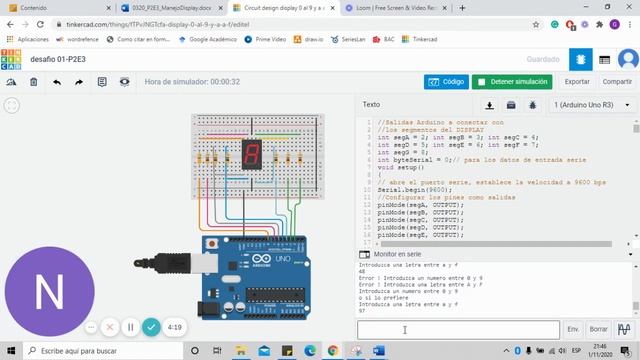Click the Código button

[x=446, y=82]
